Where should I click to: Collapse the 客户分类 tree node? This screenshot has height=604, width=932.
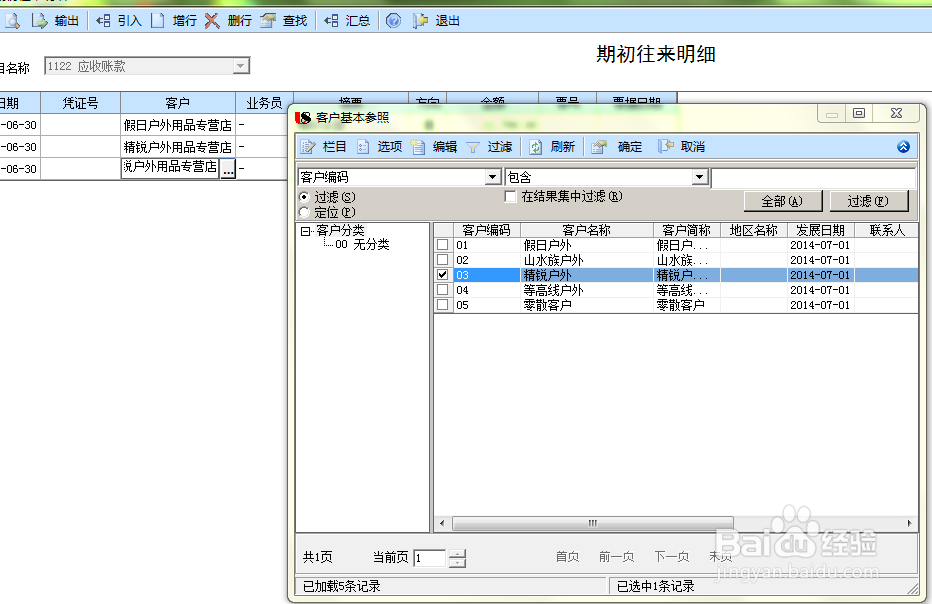[x=306, y=231]
